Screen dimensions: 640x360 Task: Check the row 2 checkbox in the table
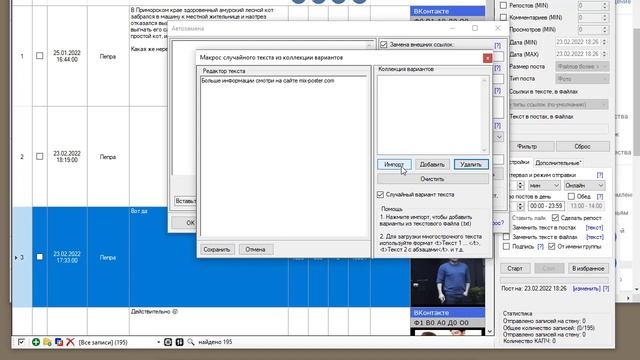40,156
